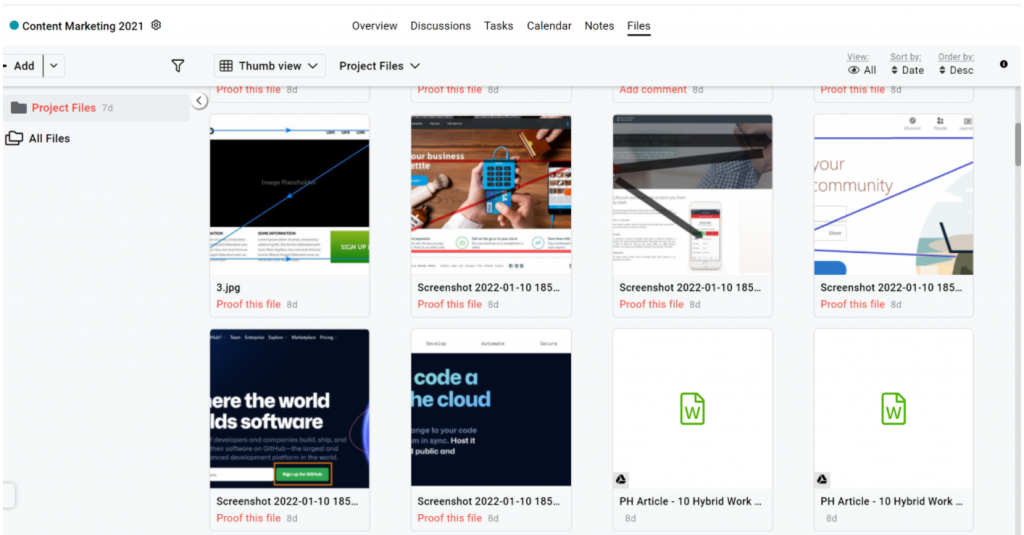
Task: Click the Project Files folder icon
Action: [x=18, y=108]
